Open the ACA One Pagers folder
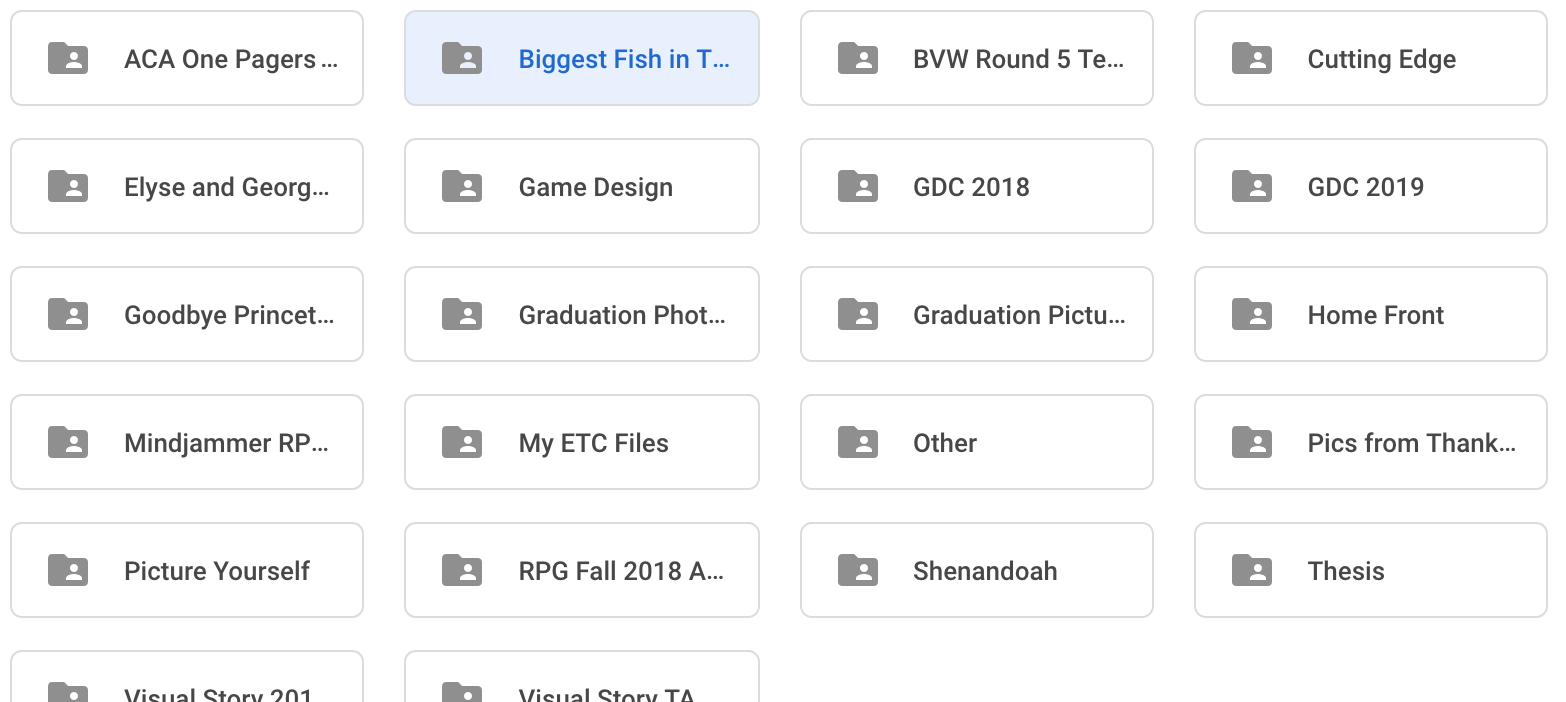This screenshot has height=702, width=1566. (x=230, y=59)
